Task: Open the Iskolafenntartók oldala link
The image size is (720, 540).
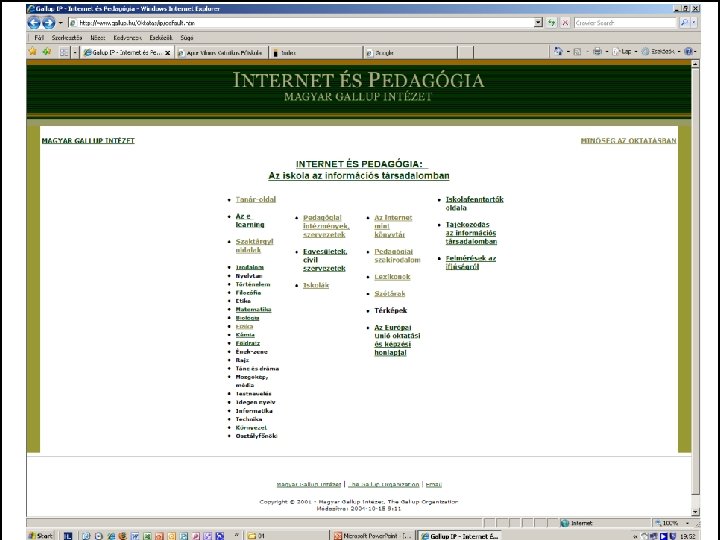Action: (x=474, y=203)
